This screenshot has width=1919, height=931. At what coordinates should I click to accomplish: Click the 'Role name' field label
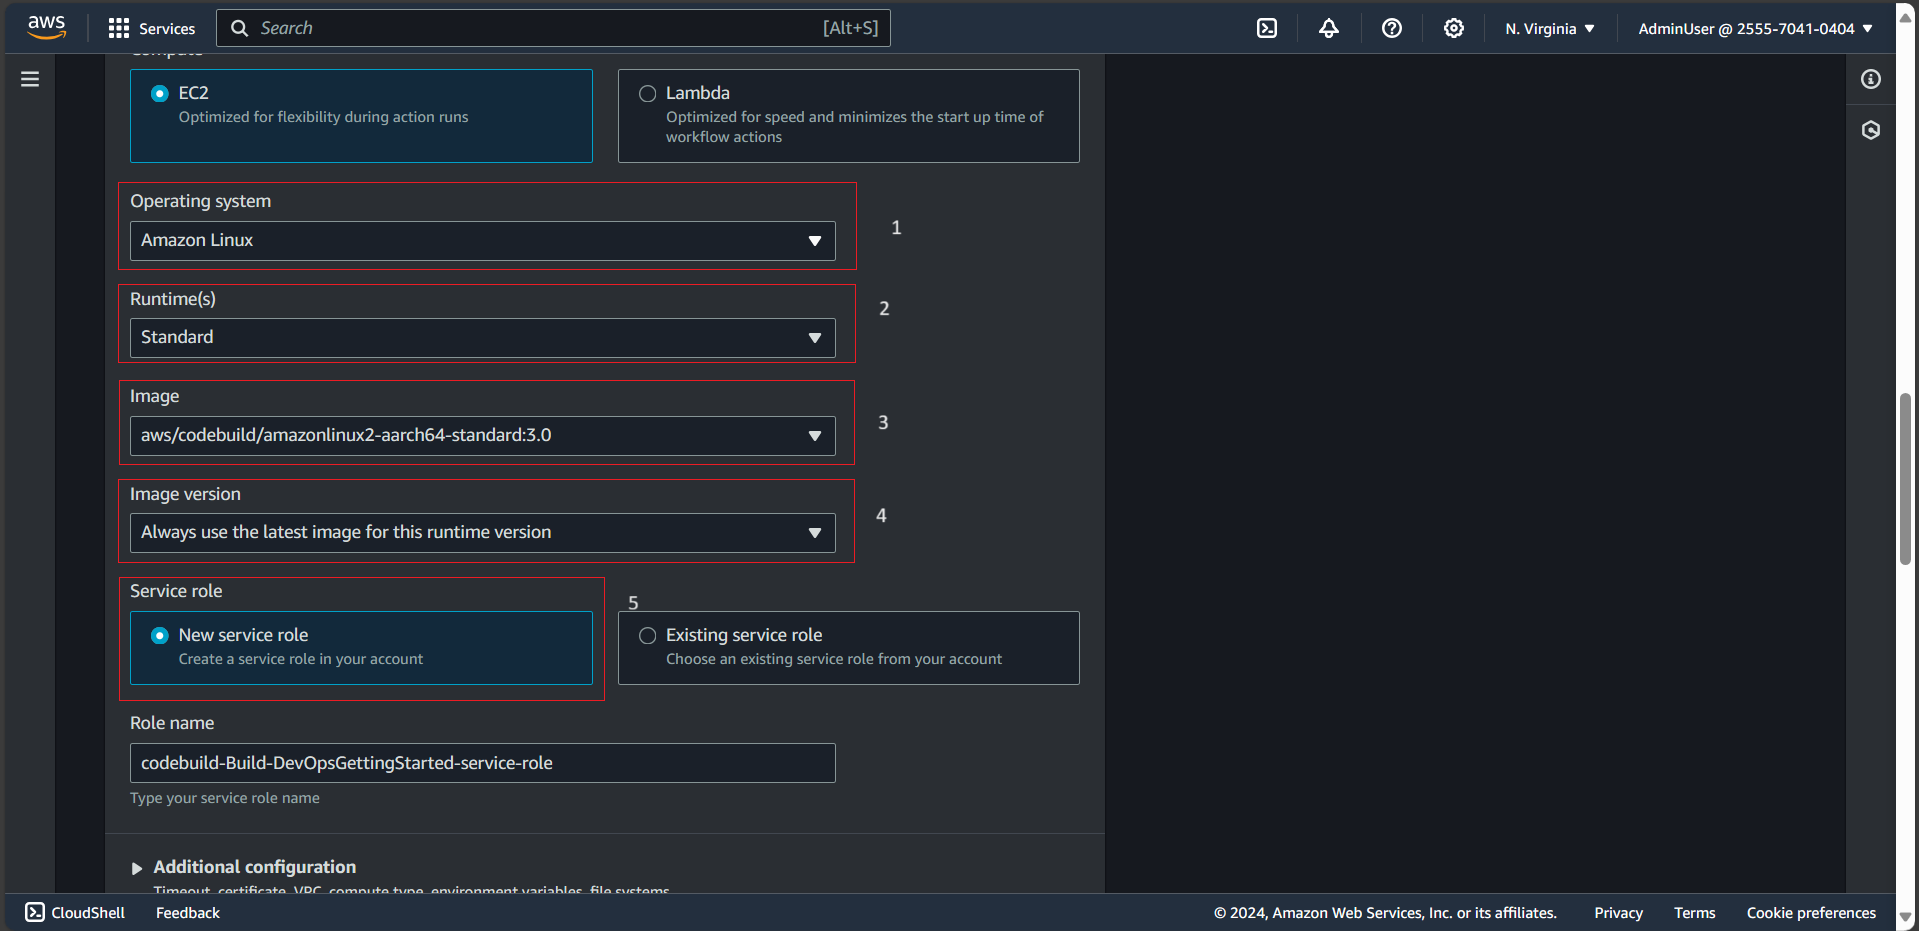(x=172, y=723)
